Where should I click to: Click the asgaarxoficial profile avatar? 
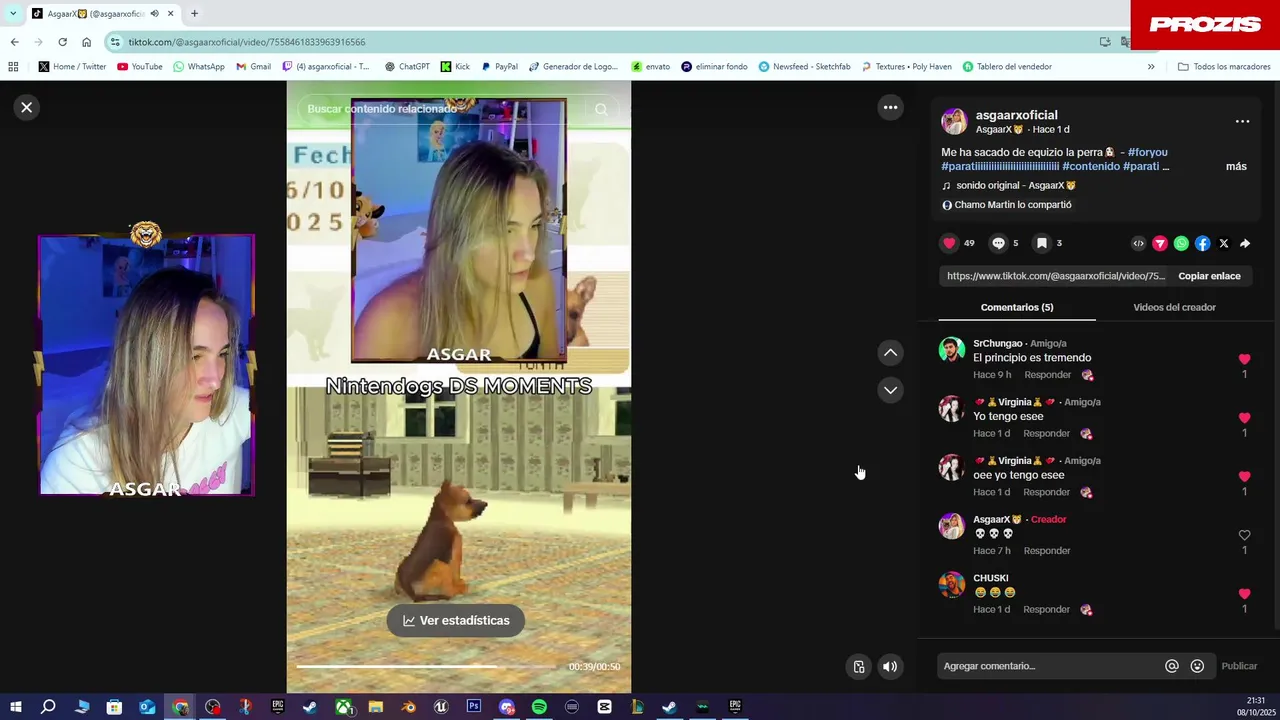954,121
